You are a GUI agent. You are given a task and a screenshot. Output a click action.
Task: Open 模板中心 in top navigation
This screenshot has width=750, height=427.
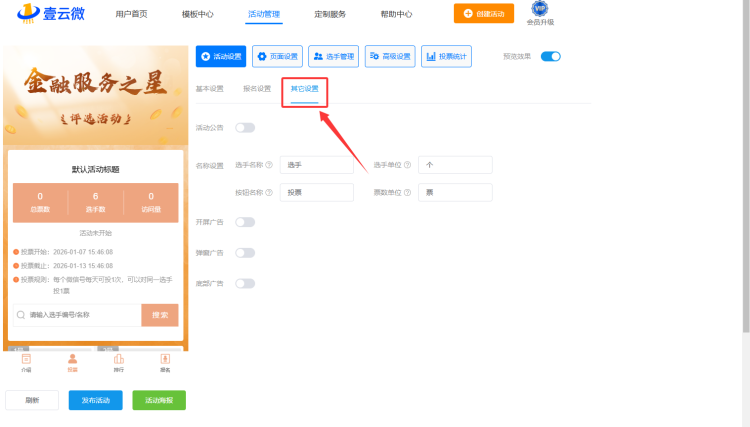pos(197,14)
